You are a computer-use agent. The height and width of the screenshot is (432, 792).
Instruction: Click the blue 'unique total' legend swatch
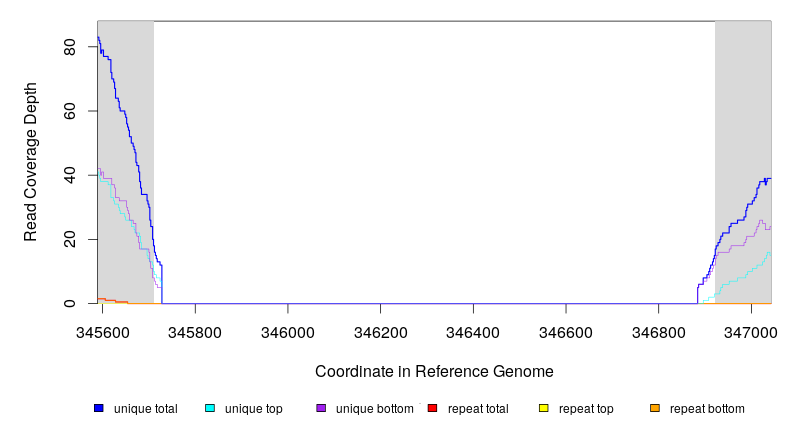(99, 409)
